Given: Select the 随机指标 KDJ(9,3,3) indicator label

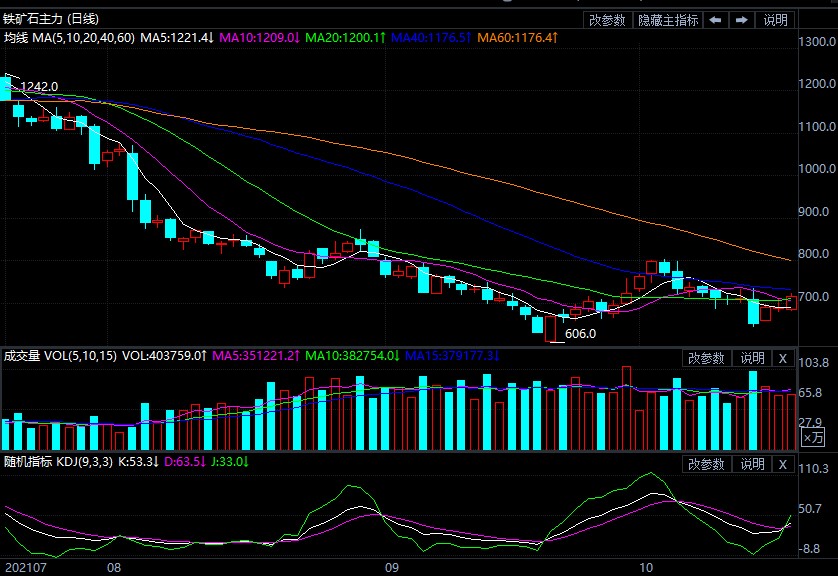Looking at the screenshot, I should pyautogui.click(x=58, y=462).
